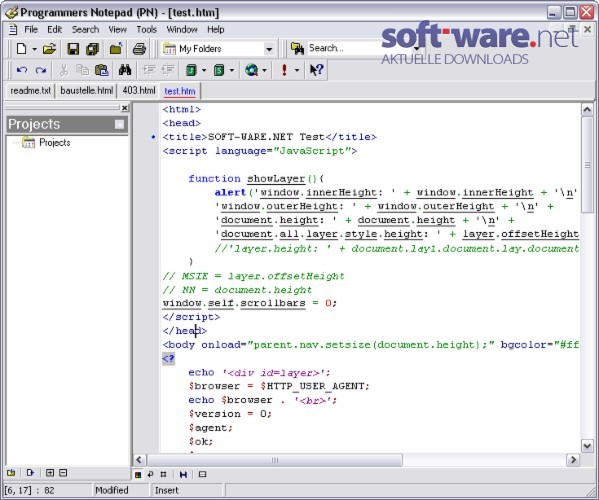Viewport: 599px width, 500px height.
Task: Click the horizontal scrollbar thumb
Action: (x=274, y=460)
